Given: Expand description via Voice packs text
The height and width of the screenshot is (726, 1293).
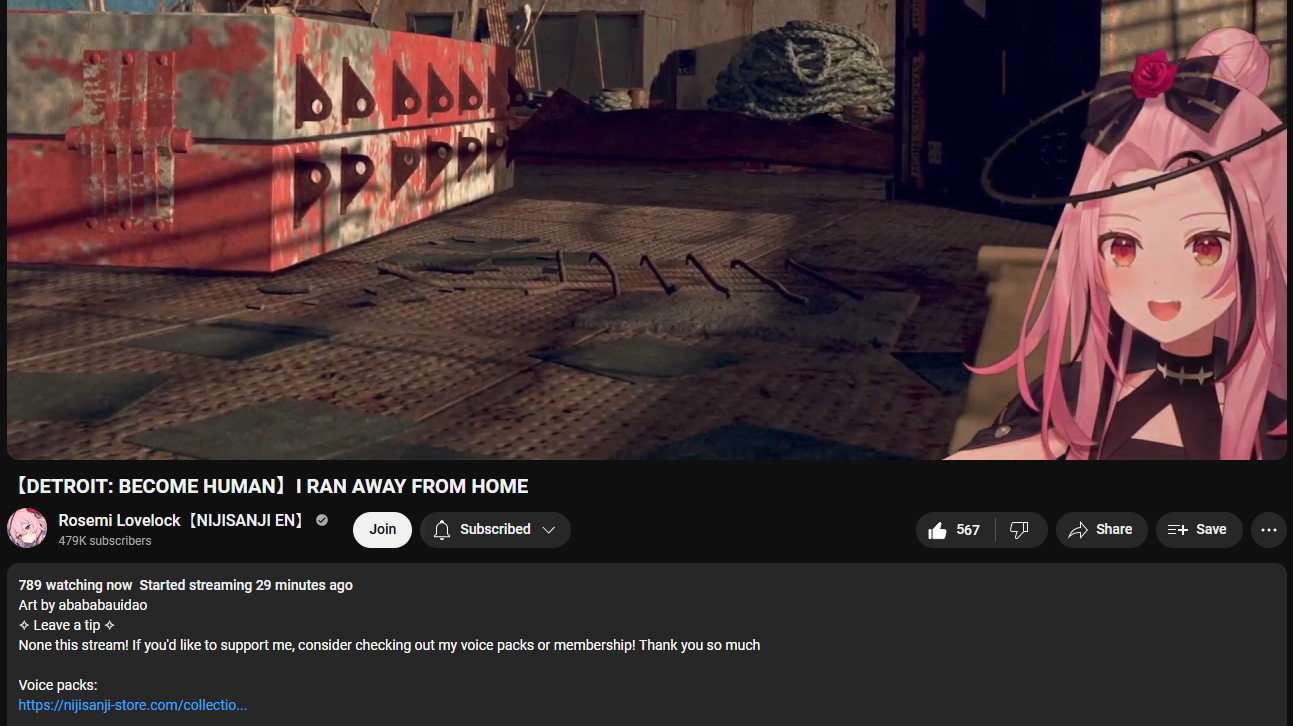Looking at the screenshot, I should click(58, 685).
